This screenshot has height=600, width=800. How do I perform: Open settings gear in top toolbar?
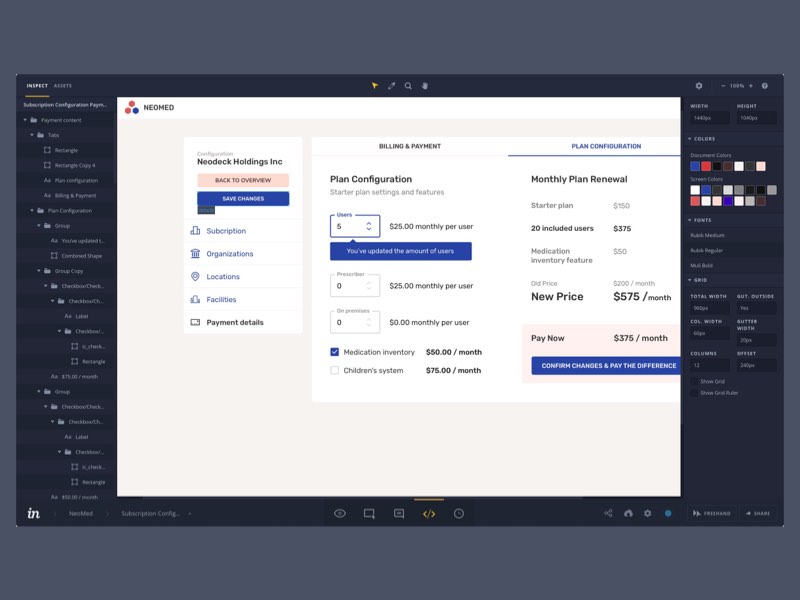pyautogui.click(x=699, y=86)
